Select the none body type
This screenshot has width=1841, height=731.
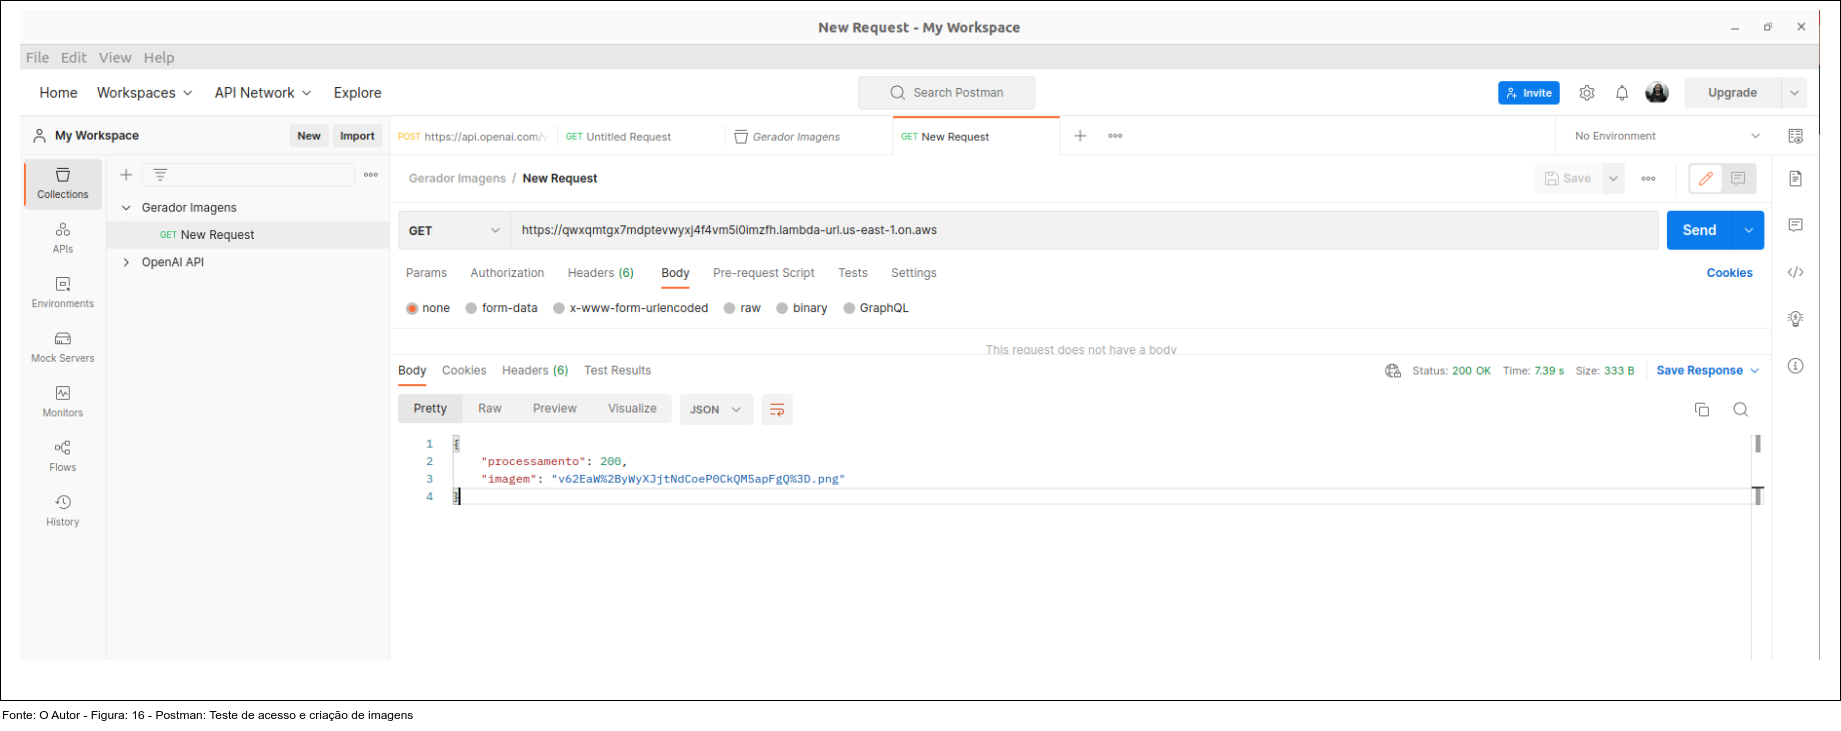428,308
